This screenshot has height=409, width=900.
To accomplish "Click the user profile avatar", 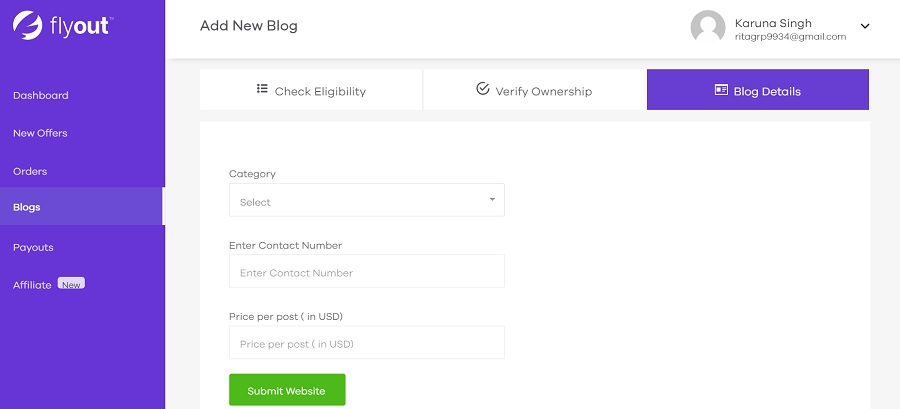I will [x=708, y=27].
